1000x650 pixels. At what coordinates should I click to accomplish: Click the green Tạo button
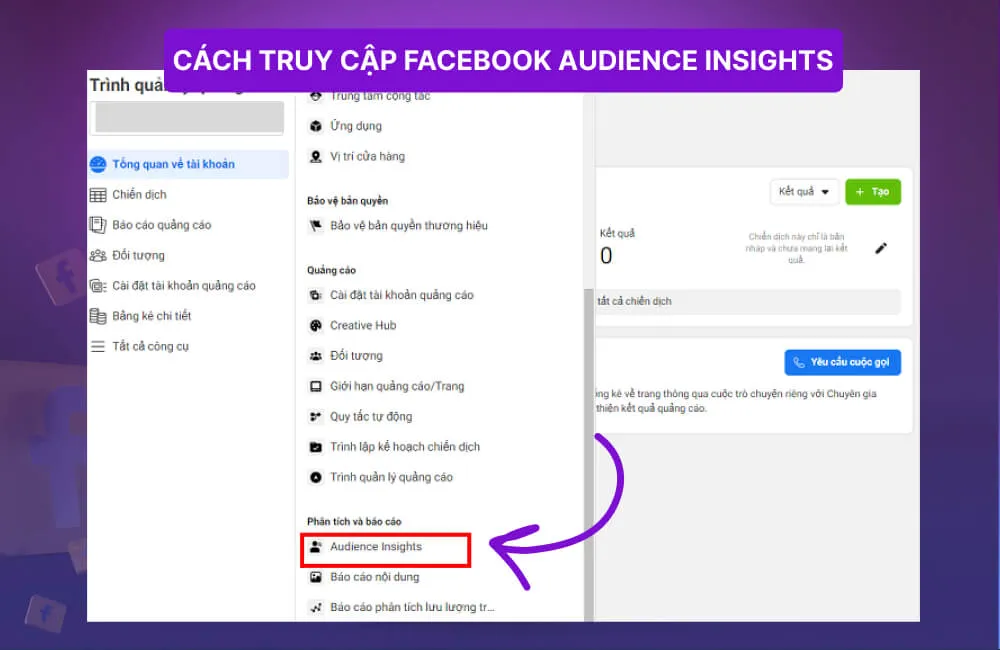pyautogui.click(x=872, y=191)
